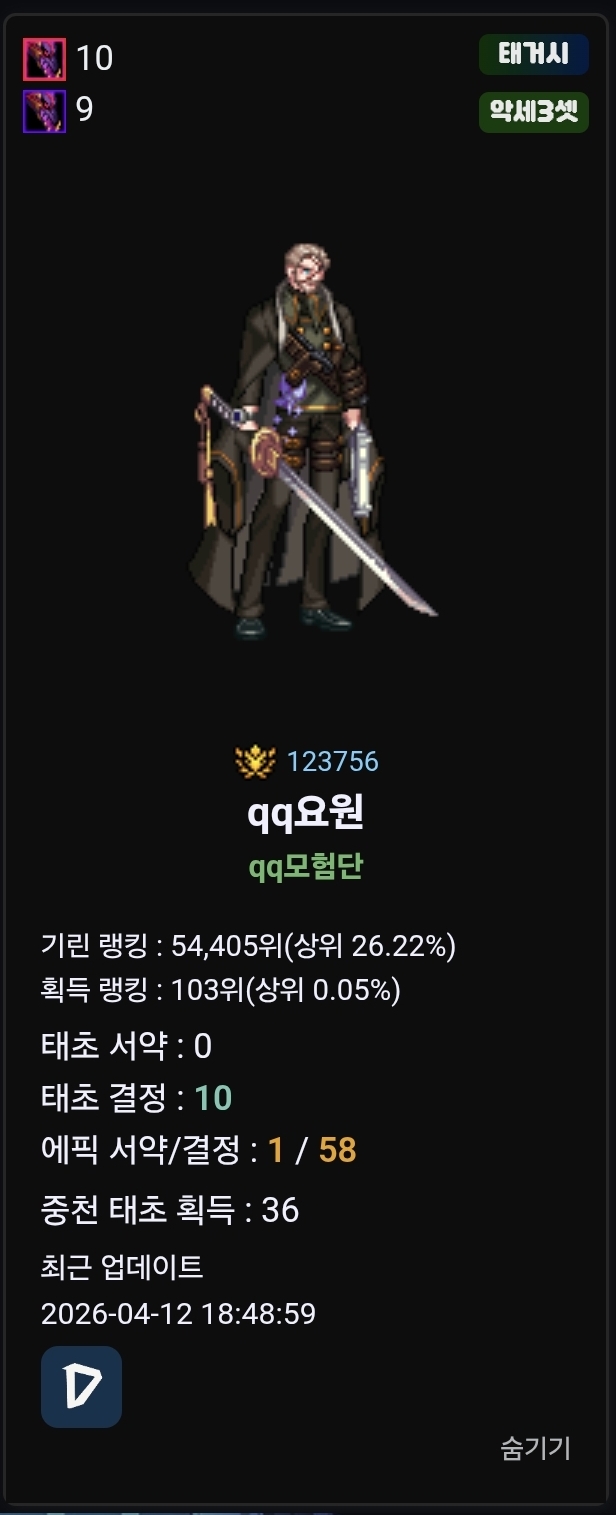Click the 획득 랭킹 103위 line
Viewport: 616px width, 1515px height.
click(221, 990)
